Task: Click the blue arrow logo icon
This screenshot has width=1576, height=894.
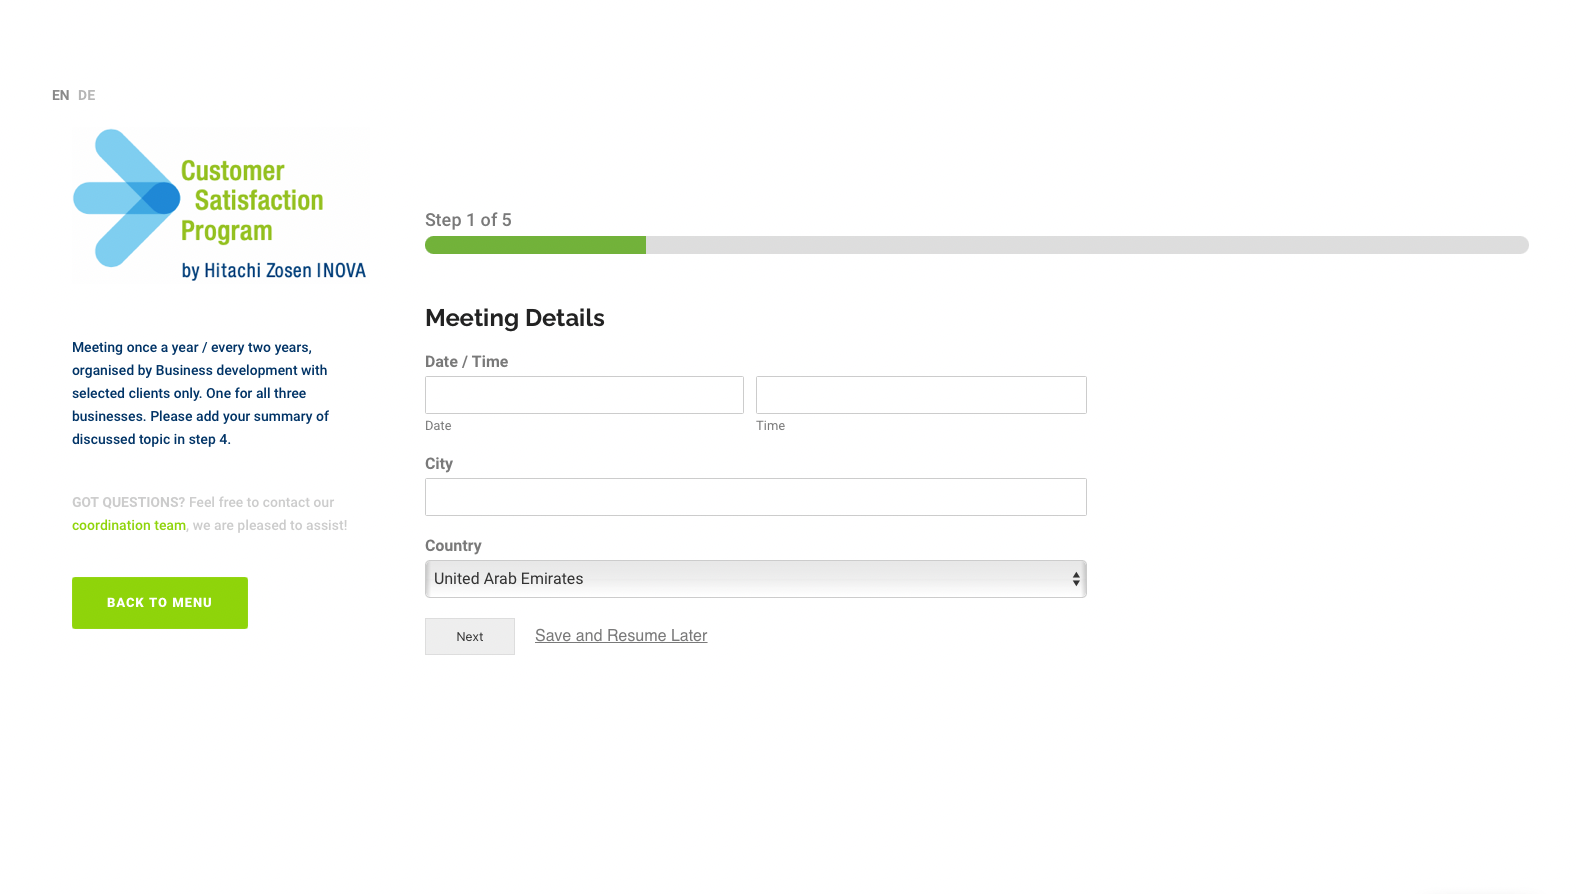Action: pyautogui.click(x=127, y=198)
